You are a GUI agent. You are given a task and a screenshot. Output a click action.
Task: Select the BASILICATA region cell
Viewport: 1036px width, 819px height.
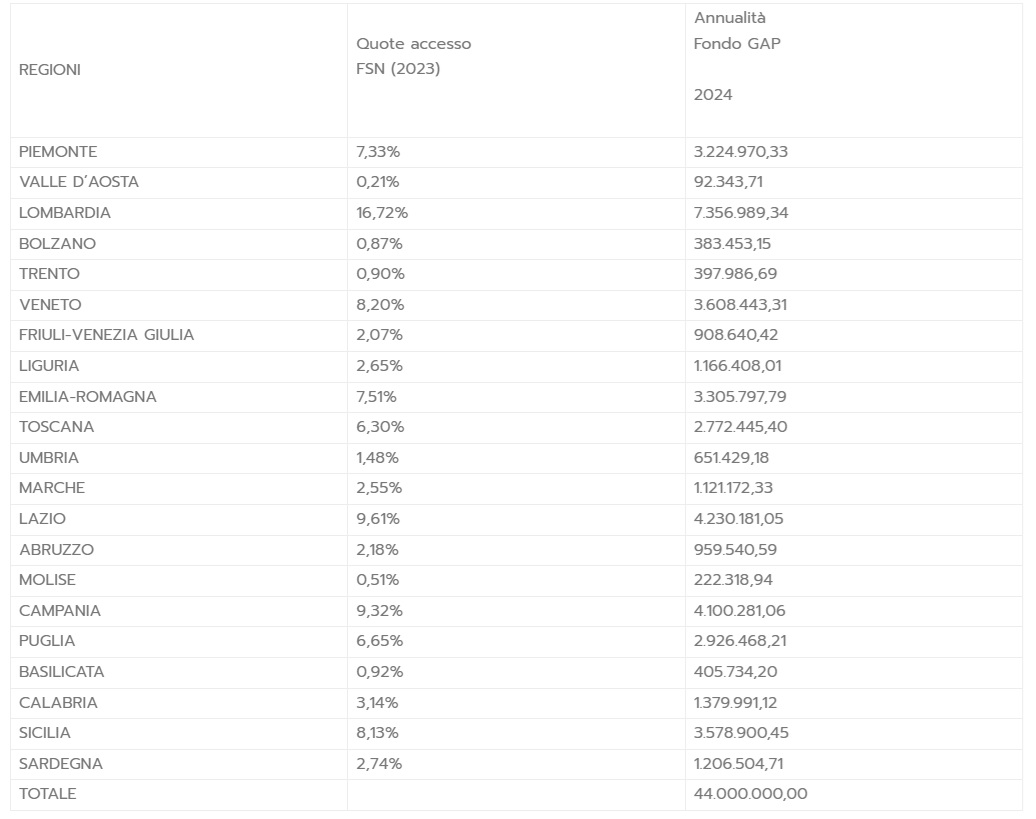click(x=62, y=672)
